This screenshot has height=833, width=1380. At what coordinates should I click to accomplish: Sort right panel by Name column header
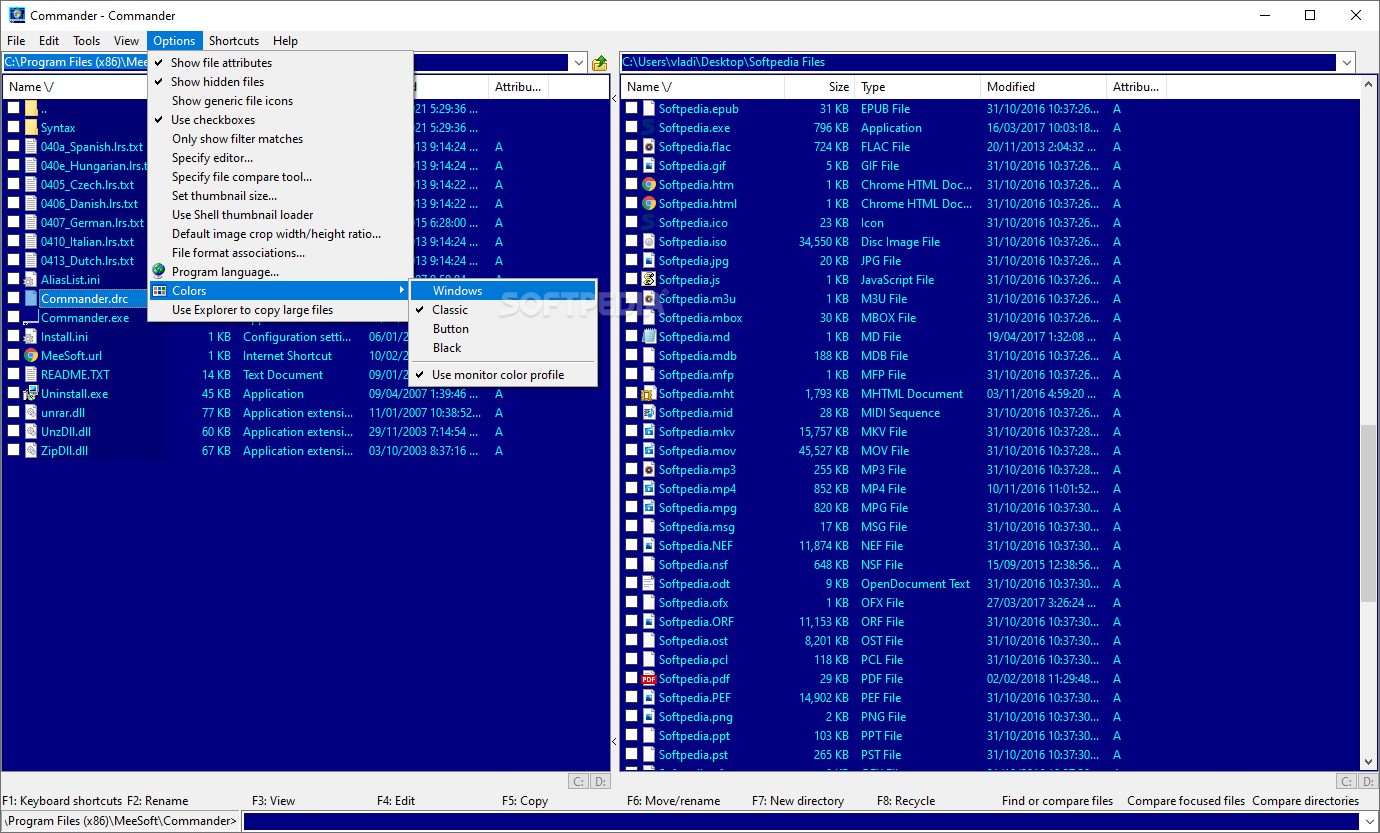click(x=702, y=87)
